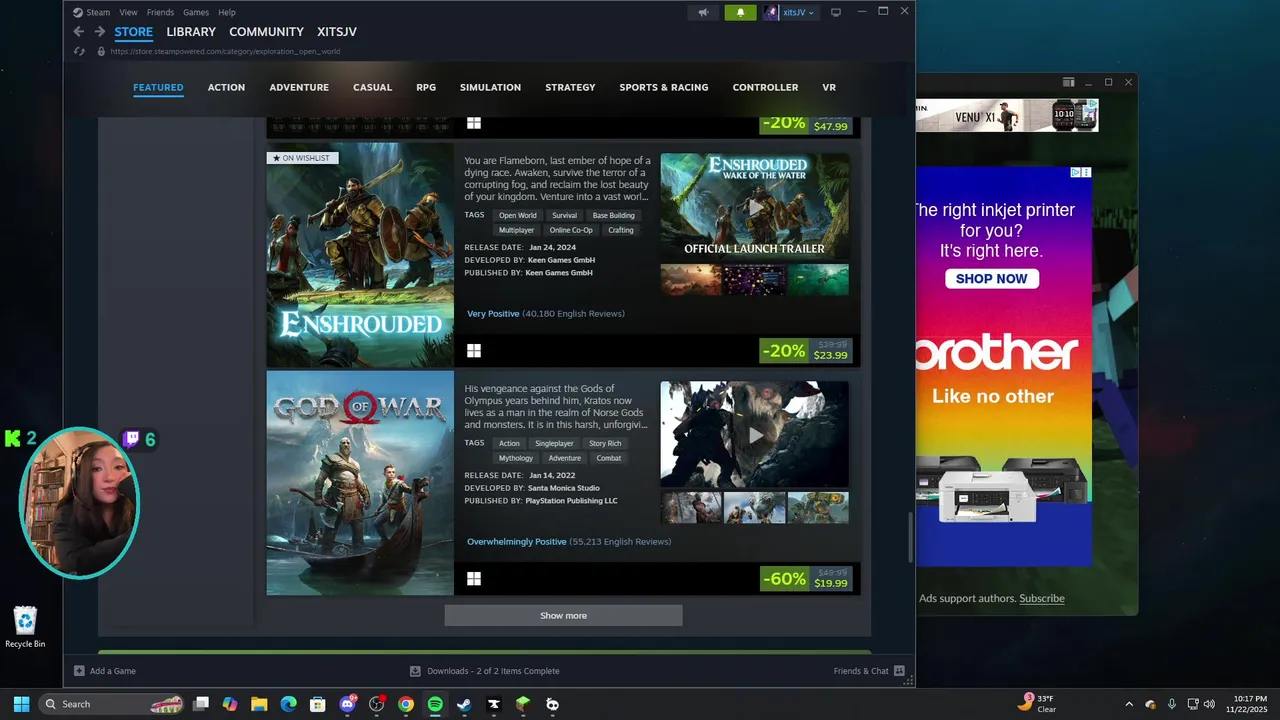Viewport: 1280px width, 720px height.
Task: Click the Subscribe link under the ad
Action: pos(1042,598)
